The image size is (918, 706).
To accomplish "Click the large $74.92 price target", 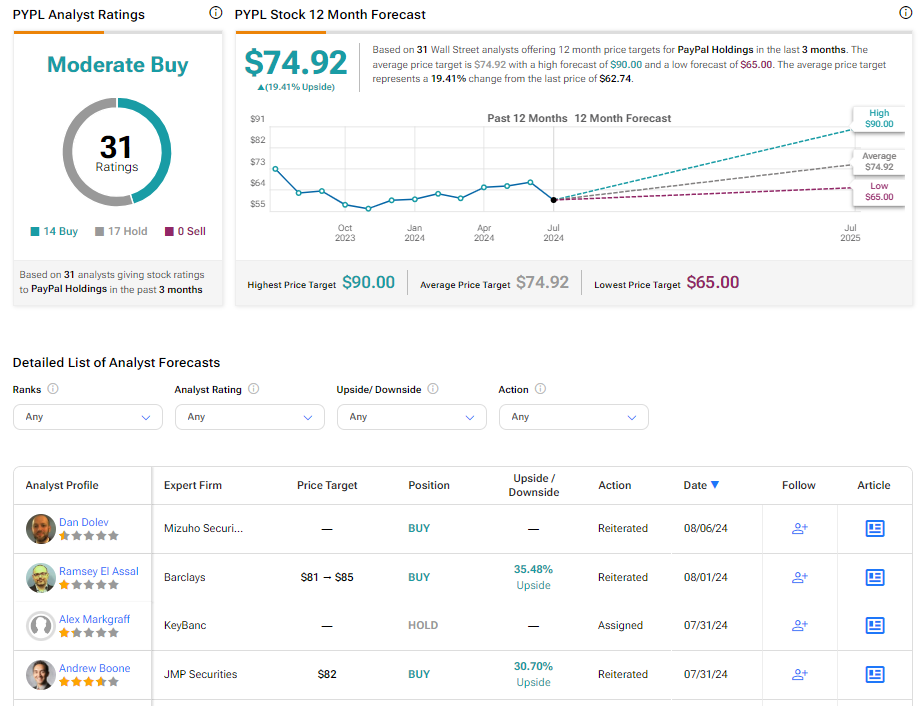I will pos(296,63).
